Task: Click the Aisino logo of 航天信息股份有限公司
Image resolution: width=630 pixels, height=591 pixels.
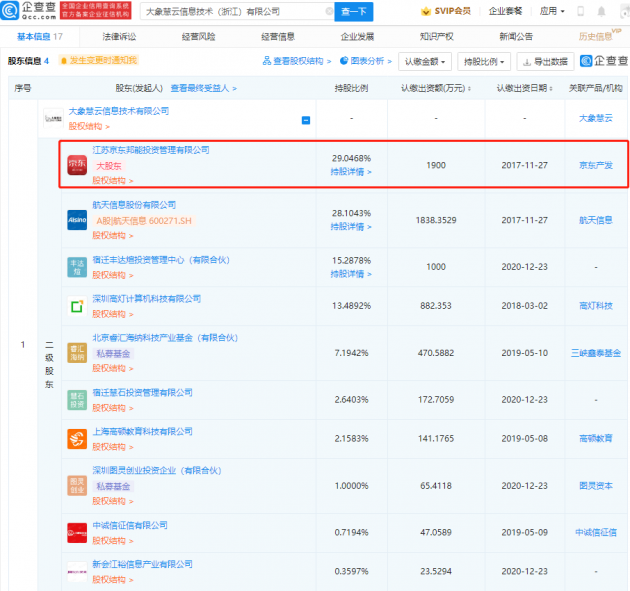Action: coord(77,220)
